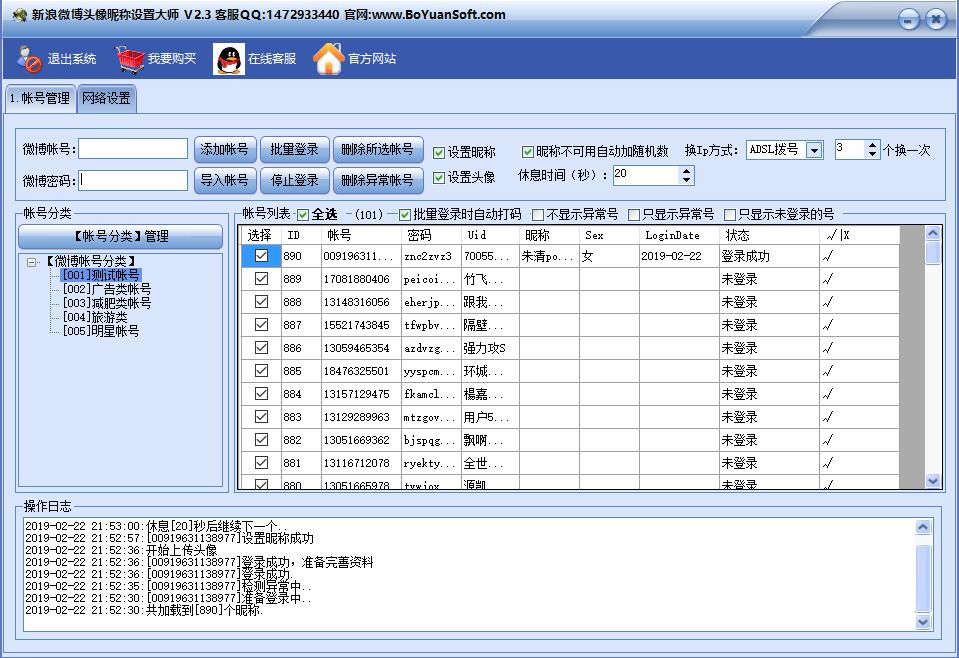Collapse the 【微博帐号分类】 tree node
Screen dimensions: 959x658
(x=32, y=262)
